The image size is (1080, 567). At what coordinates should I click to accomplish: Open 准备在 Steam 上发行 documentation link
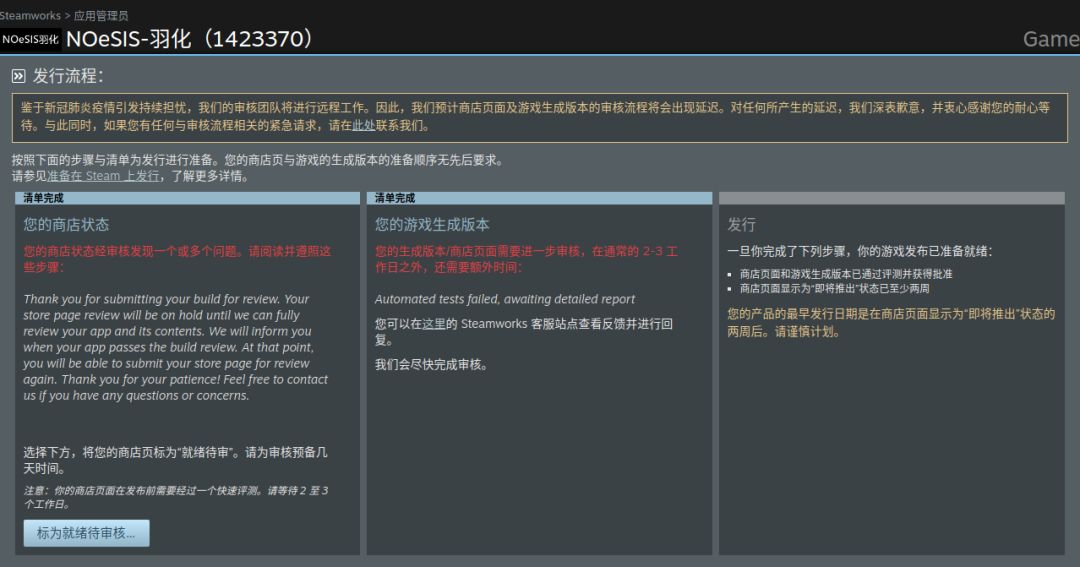click(103, 176)
